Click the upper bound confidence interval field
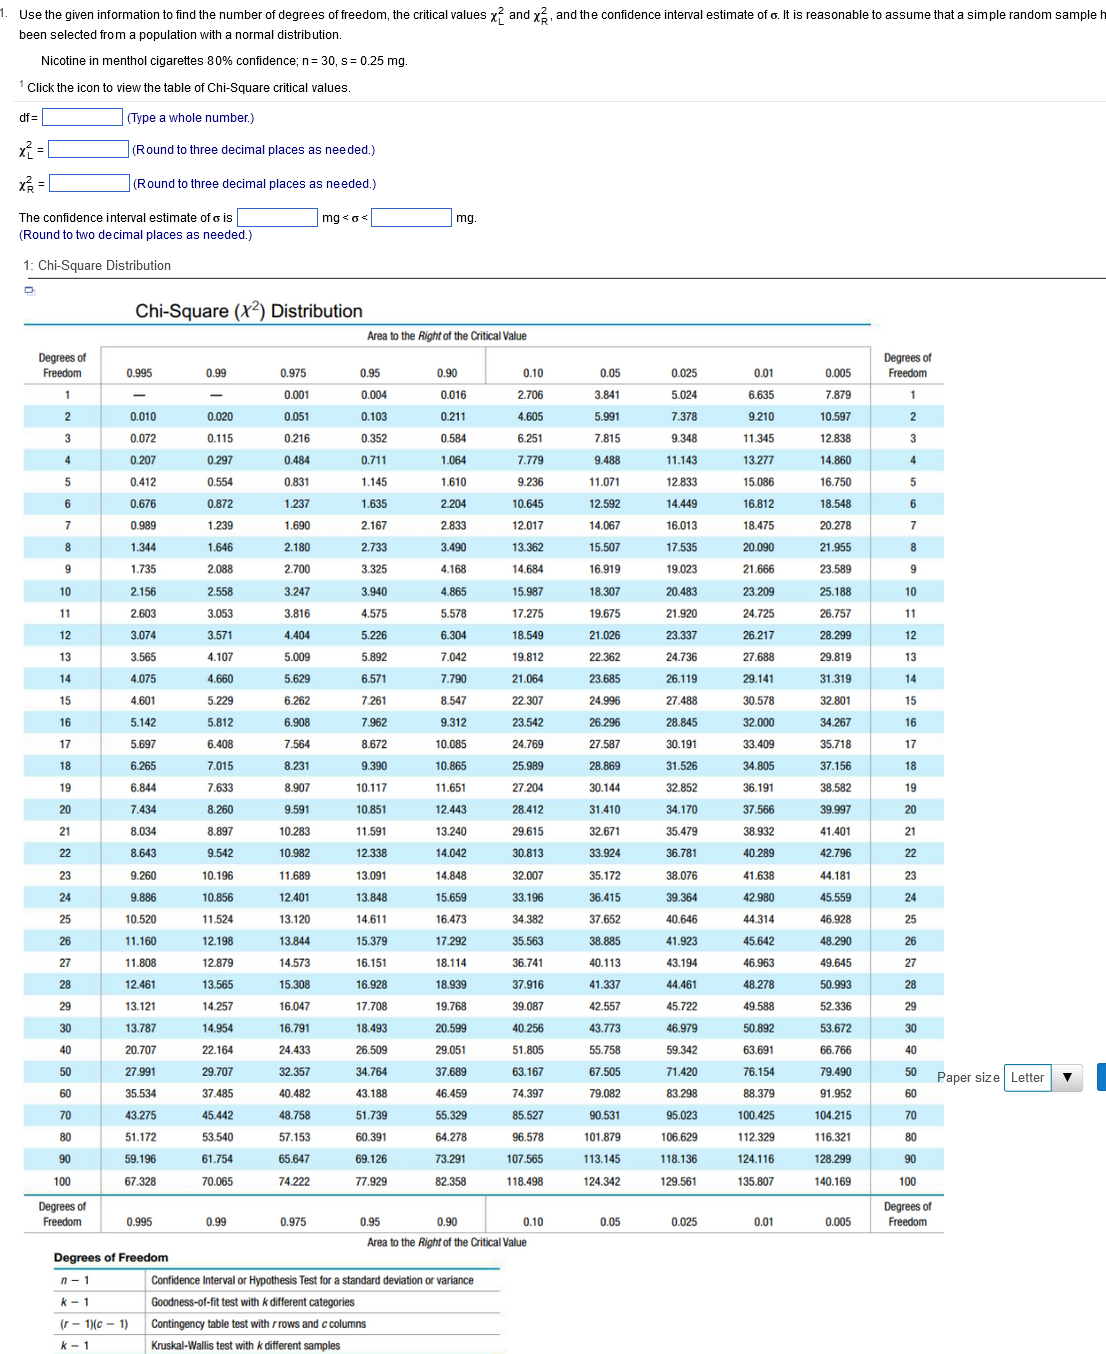 tap(411, 217)
